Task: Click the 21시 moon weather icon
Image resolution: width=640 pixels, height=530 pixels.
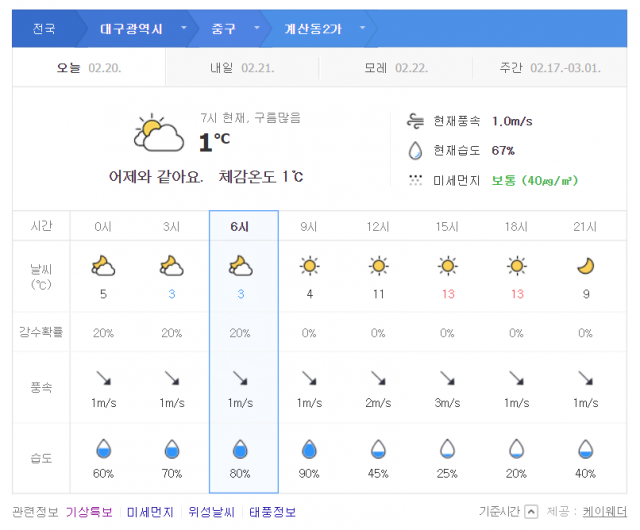Action: [x=586, y=266]
